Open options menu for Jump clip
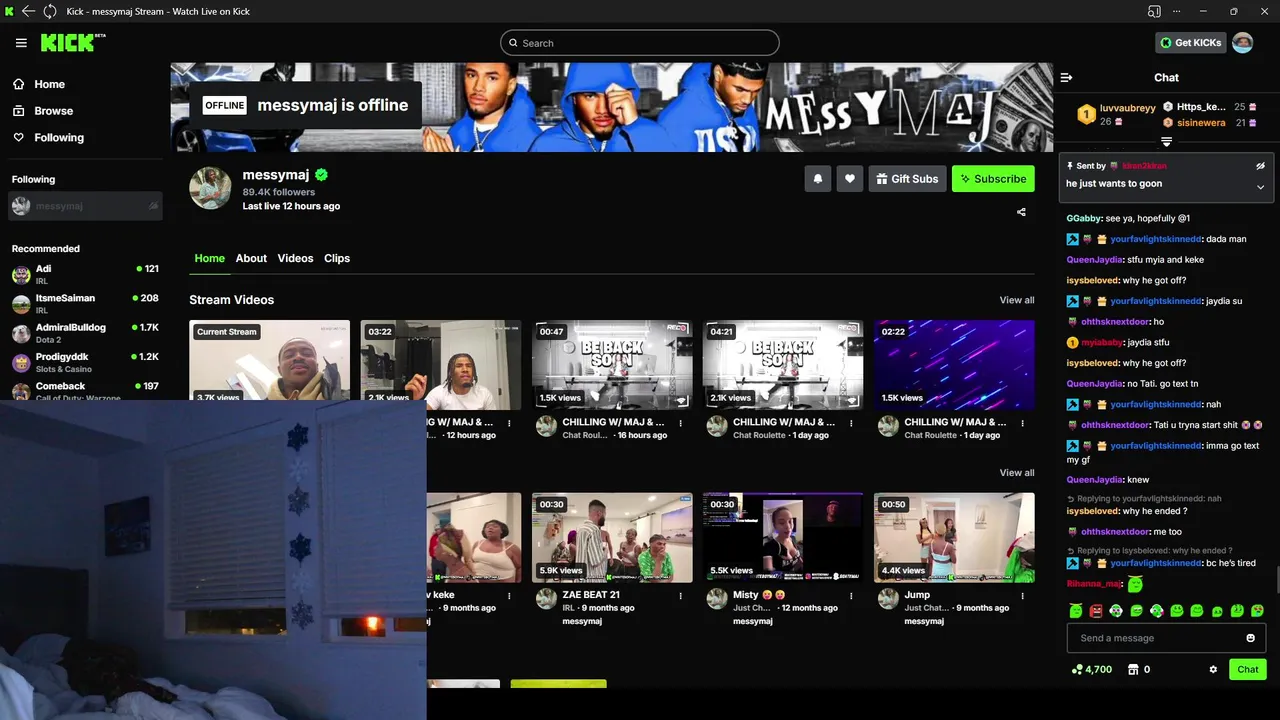Screen dimensions: 1280x720 tap(1022, 595)
